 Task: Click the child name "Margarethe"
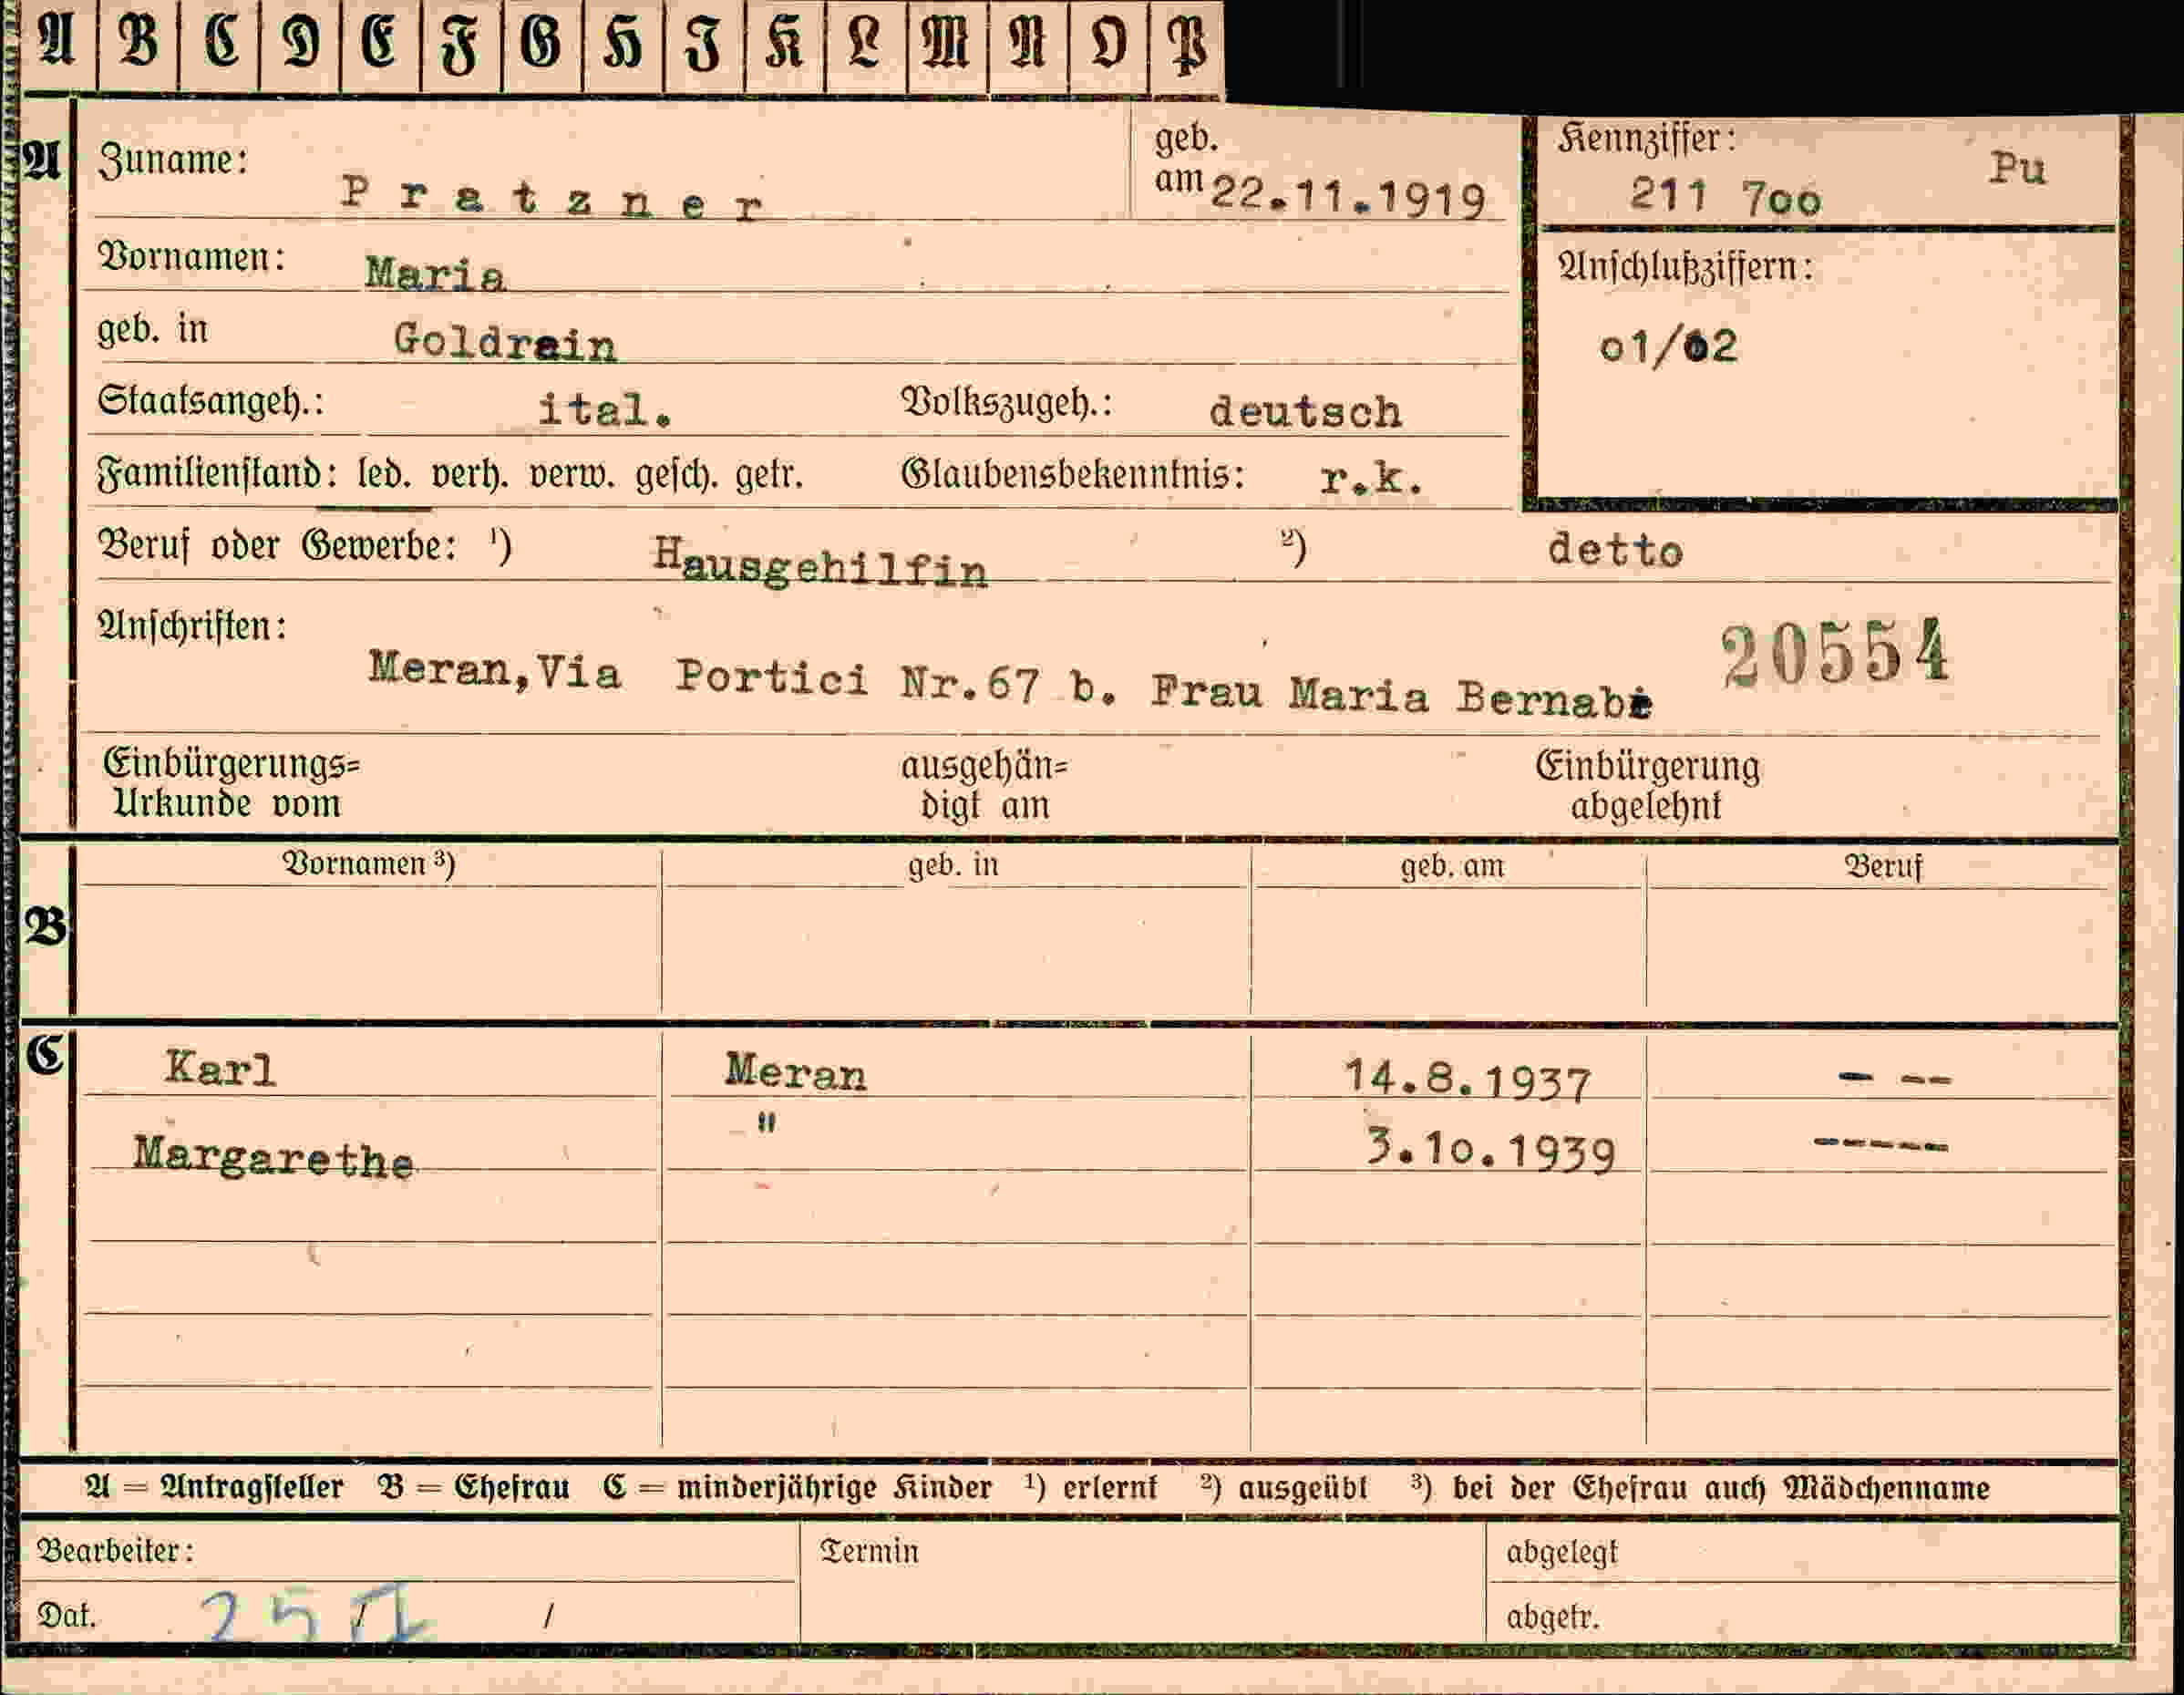tap(273, 1158)
